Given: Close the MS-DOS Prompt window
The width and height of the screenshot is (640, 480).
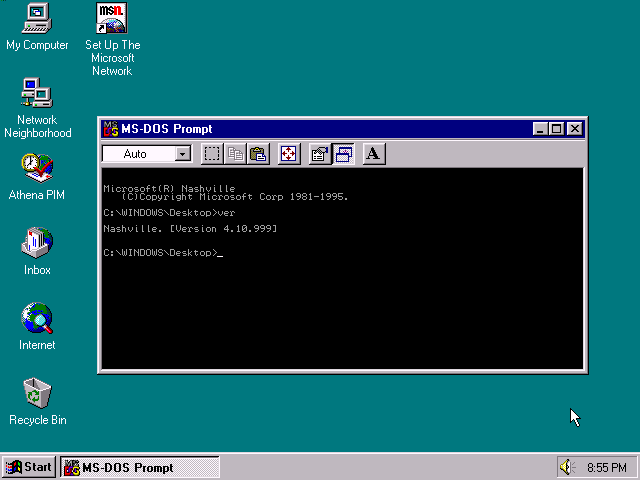Looking at the screenshot, I should click(x=575, y=129).
